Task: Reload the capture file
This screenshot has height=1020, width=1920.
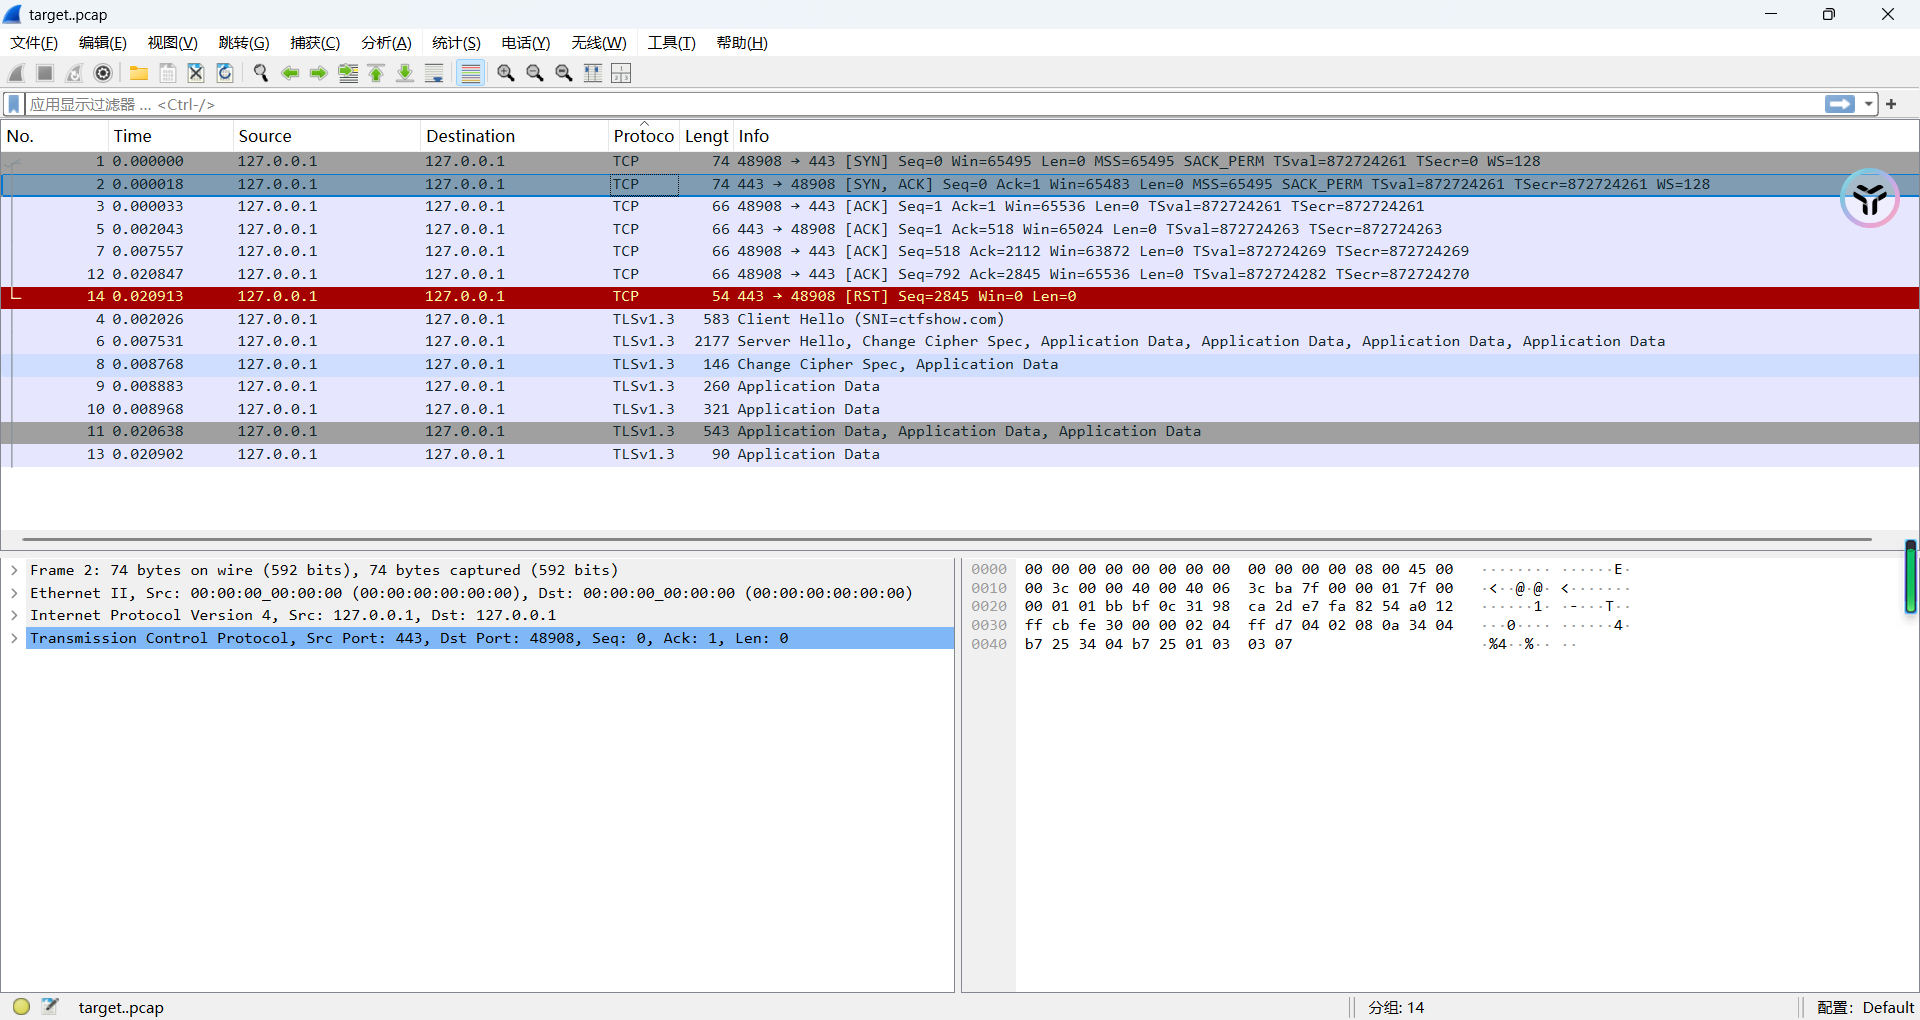Action: 225,73
